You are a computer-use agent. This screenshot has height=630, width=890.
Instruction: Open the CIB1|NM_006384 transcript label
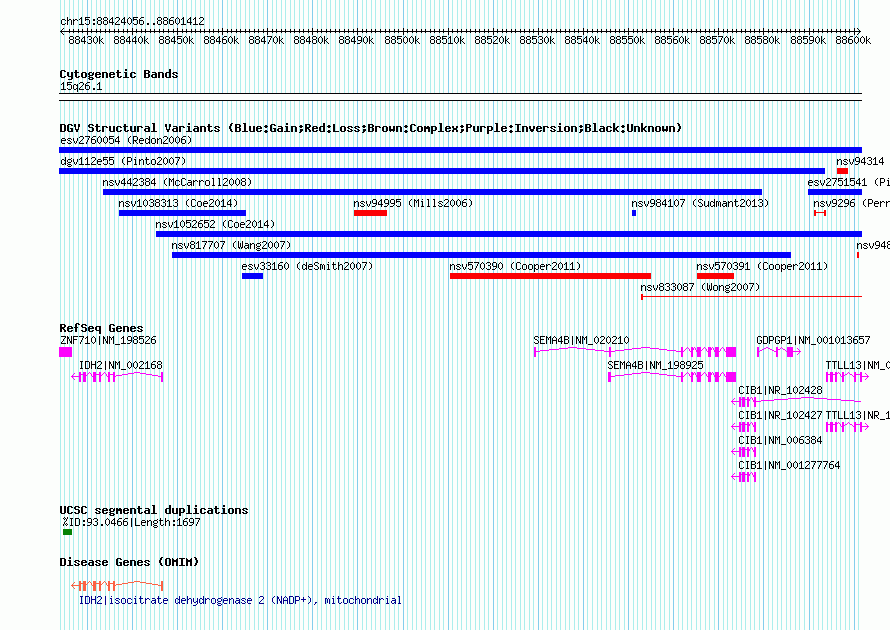click(780, 440)
